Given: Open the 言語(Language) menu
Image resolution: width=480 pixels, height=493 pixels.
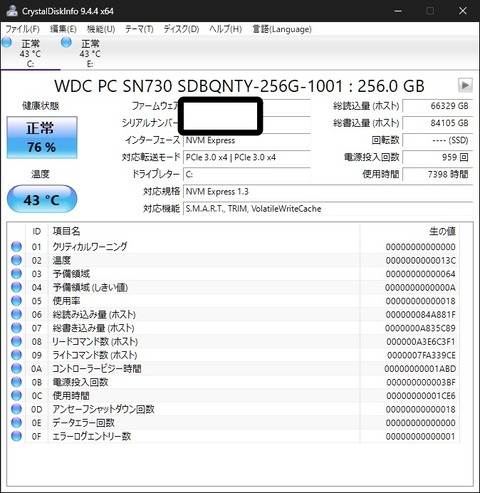Looking at the screenshot, I should click(x=282, y=29).
